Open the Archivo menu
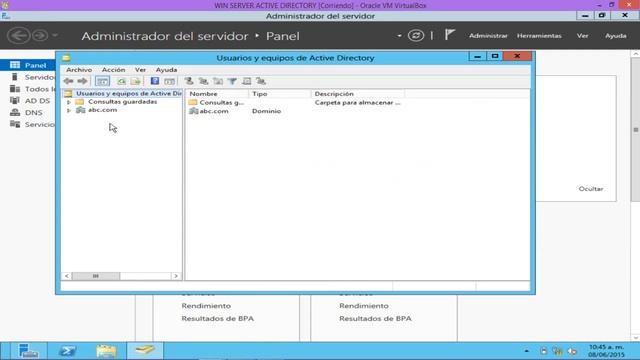This screenshot has width=640, height=360. pos(79,70)
